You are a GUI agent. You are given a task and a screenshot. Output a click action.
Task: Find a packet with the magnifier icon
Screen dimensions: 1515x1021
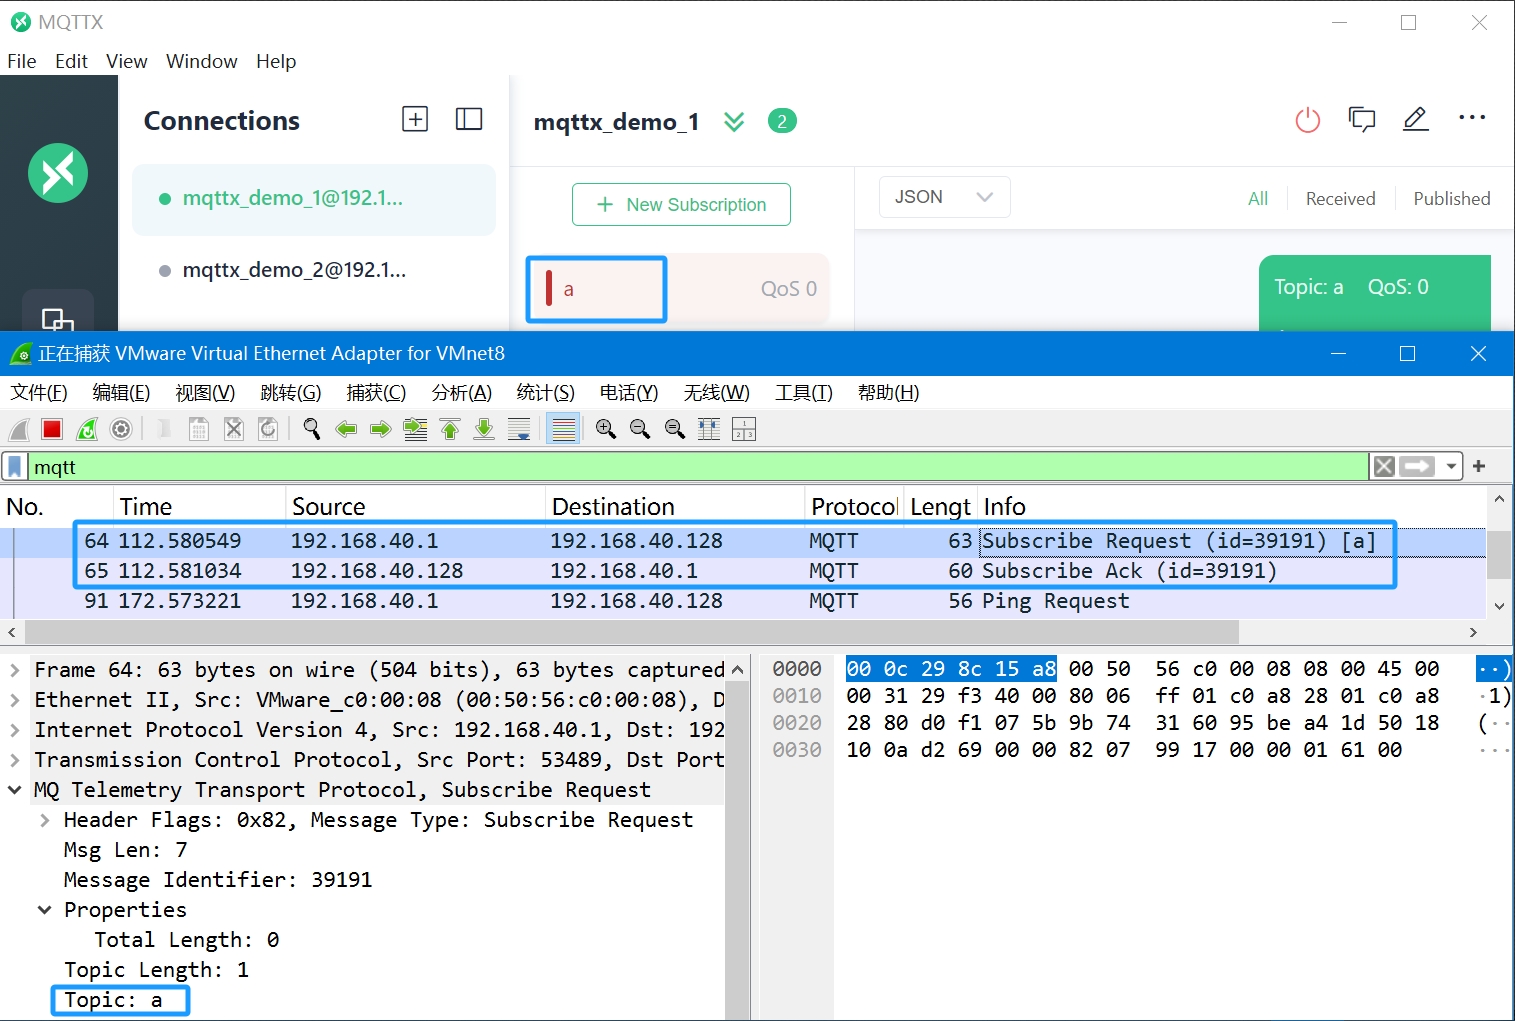click(x=312, y=429)
